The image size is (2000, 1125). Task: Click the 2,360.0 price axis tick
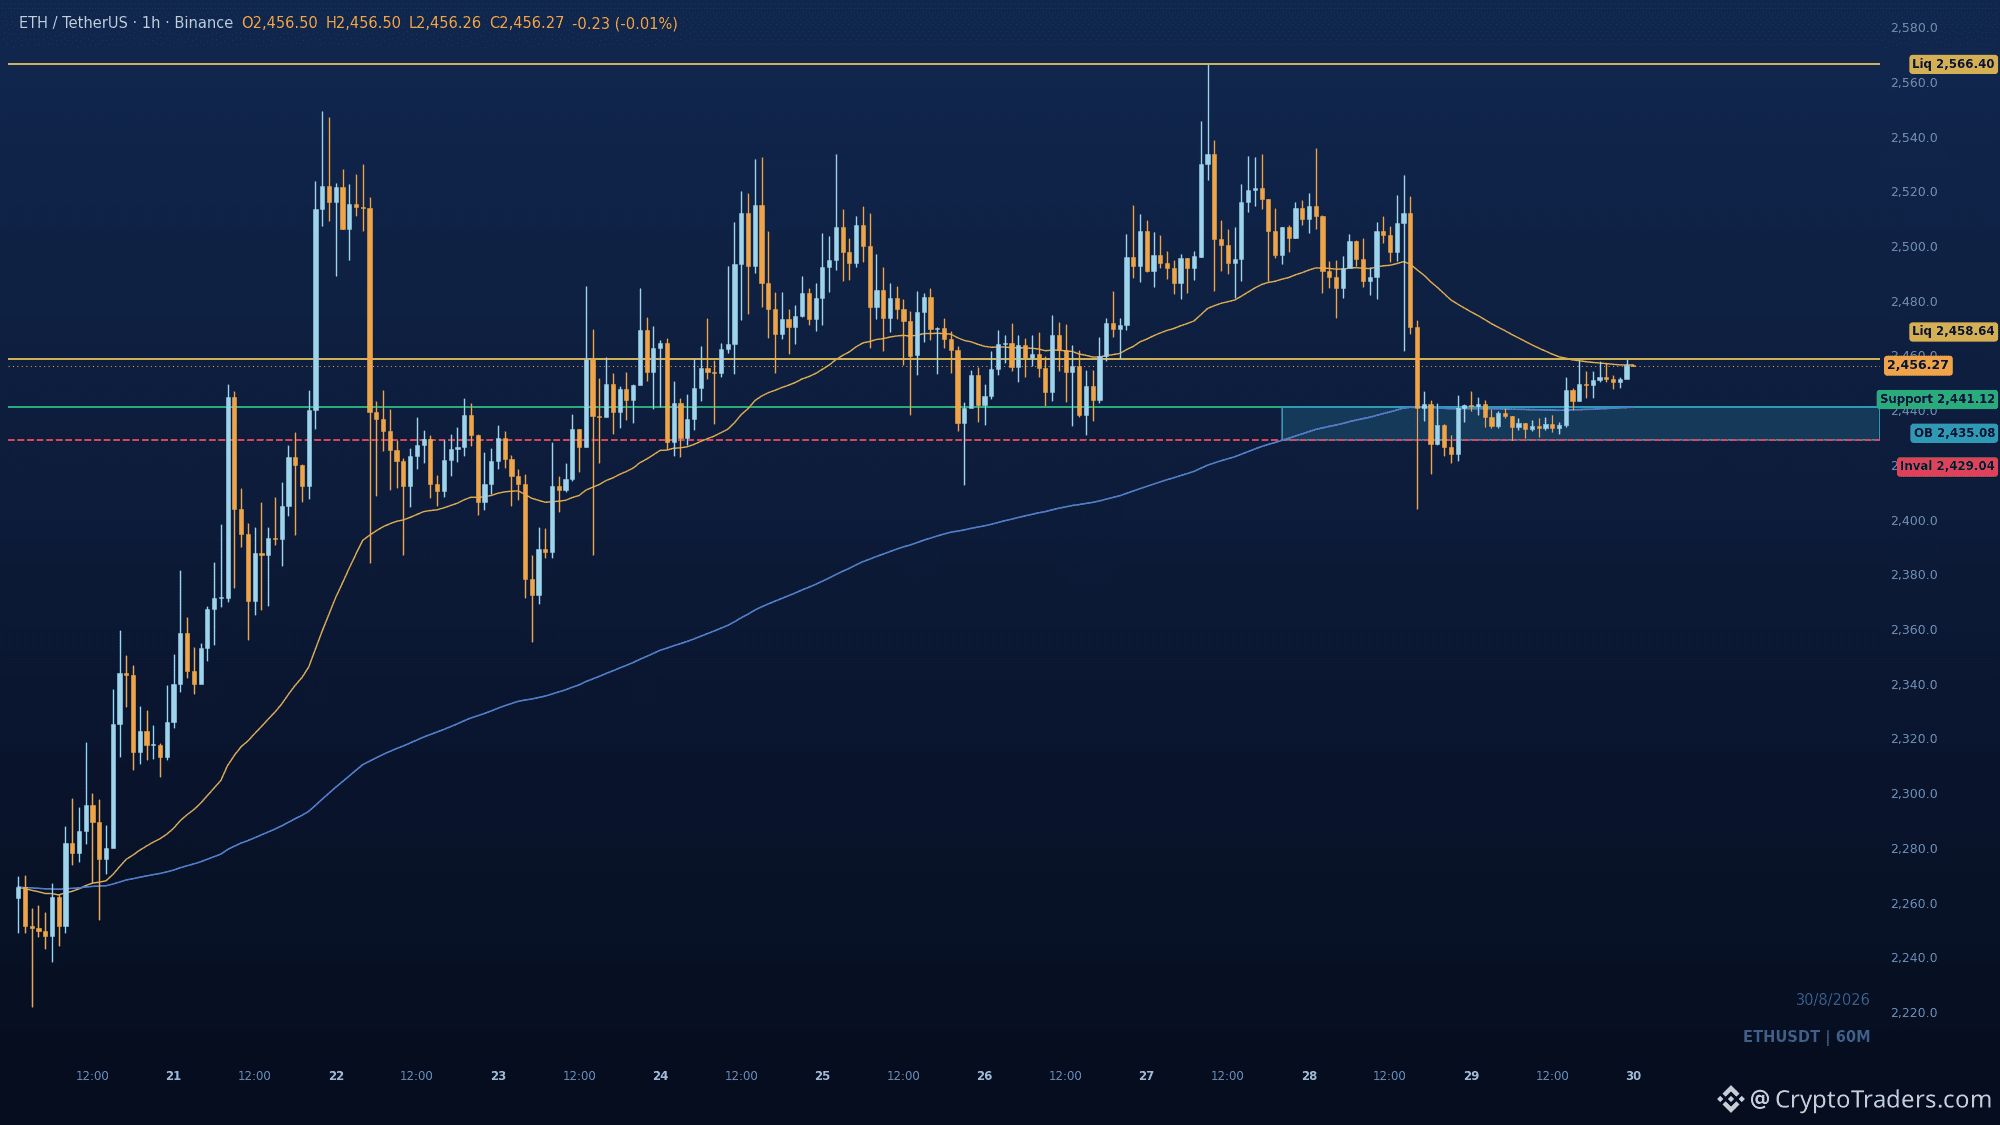tap(1914, 630)
